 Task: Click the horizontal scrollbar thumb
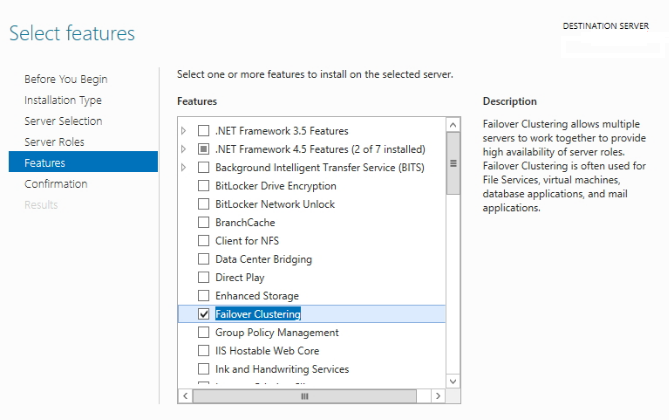tap(305, 396)
